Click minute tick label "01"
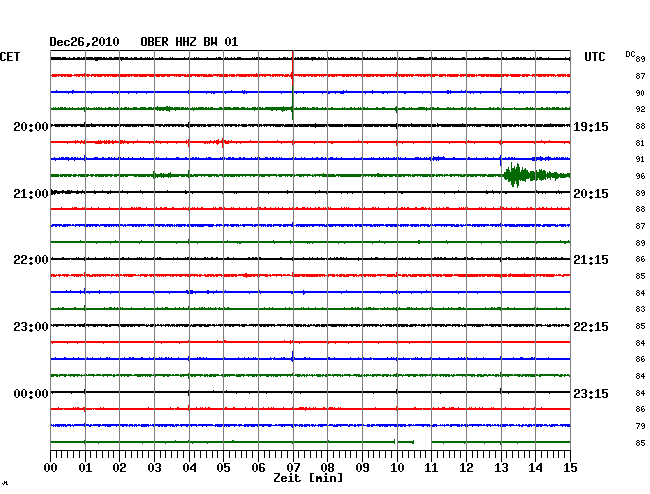 point(85,468)
